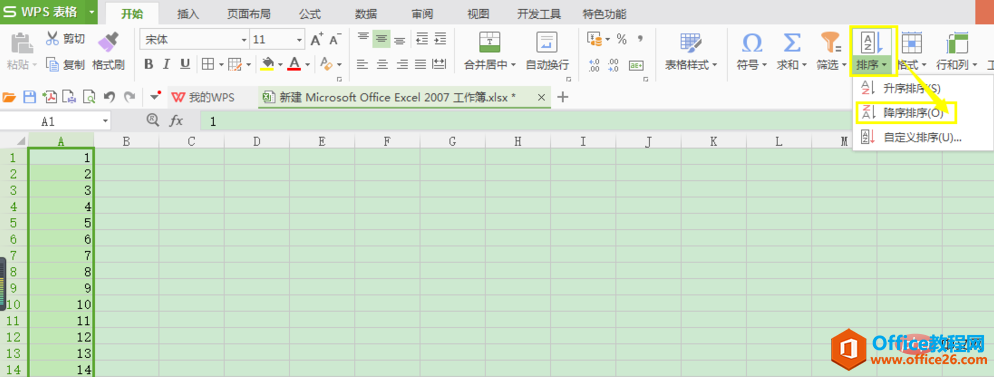Open the 视图 (View) tab
This screenshot has width=994, height=377.
pyautogui.click(x=478, y=14)
